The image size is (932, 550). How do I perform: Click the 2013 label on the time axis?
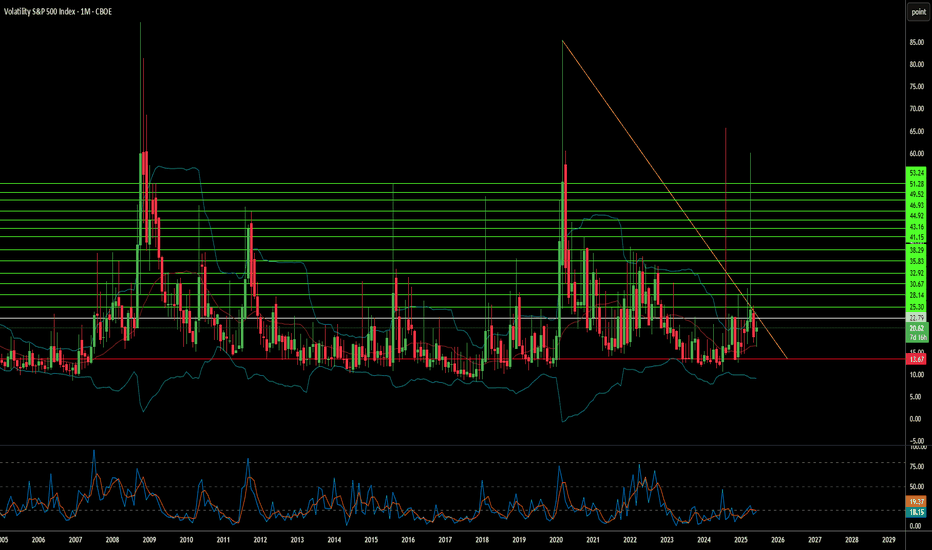pyautogui.click(x=297, y=540)
